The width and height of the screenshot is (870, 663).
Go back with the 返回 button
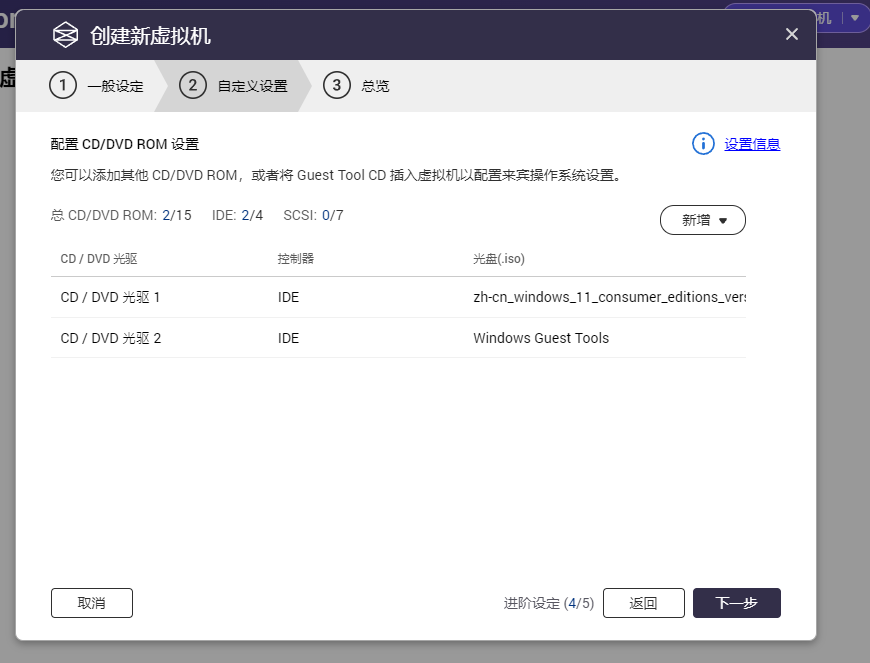click(643, 603)
